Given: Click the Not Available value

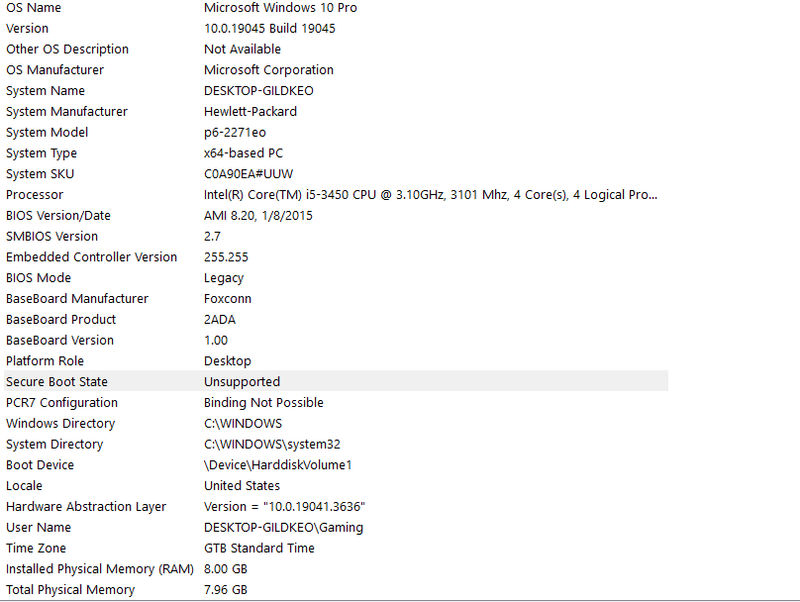Looking at the screenshot, I should 242,49.
